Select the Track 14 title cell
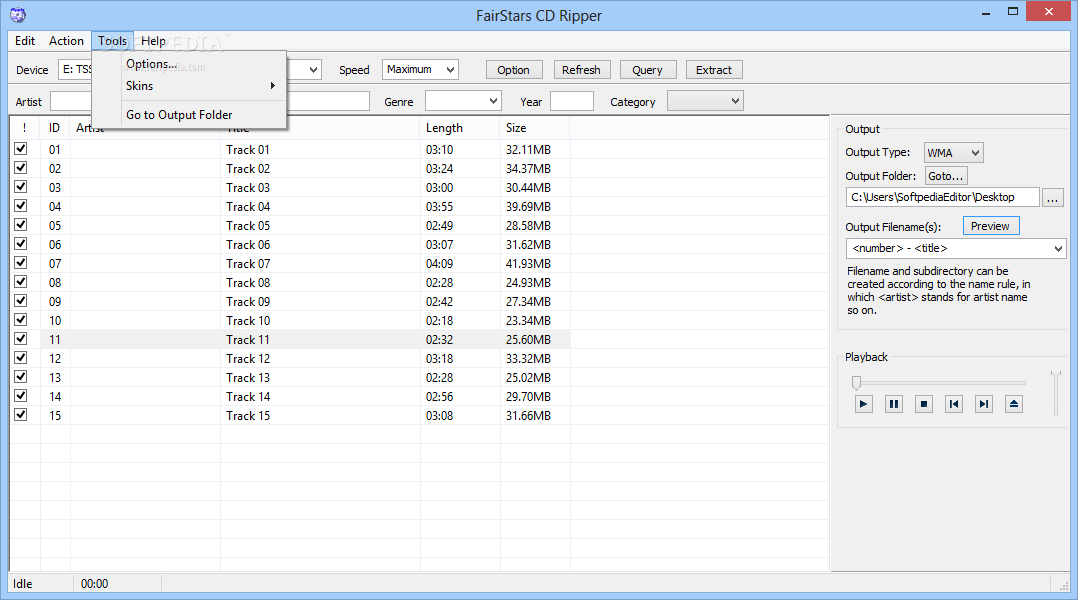Image resolution: width=1078 pixels, height=600 pixels. pyautogui.click(x=248, y=397)
